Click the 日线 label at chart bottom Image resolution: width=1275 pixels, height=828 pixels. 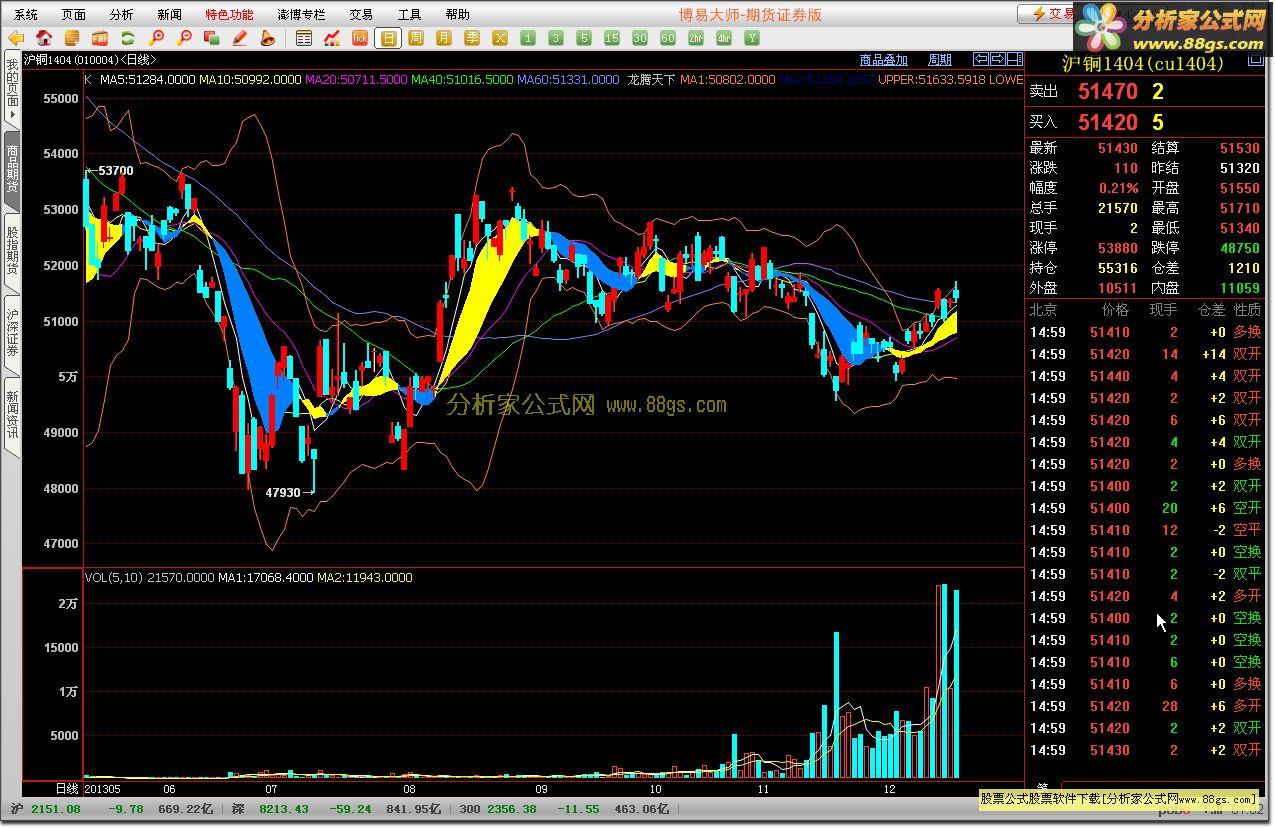point(68,788)
